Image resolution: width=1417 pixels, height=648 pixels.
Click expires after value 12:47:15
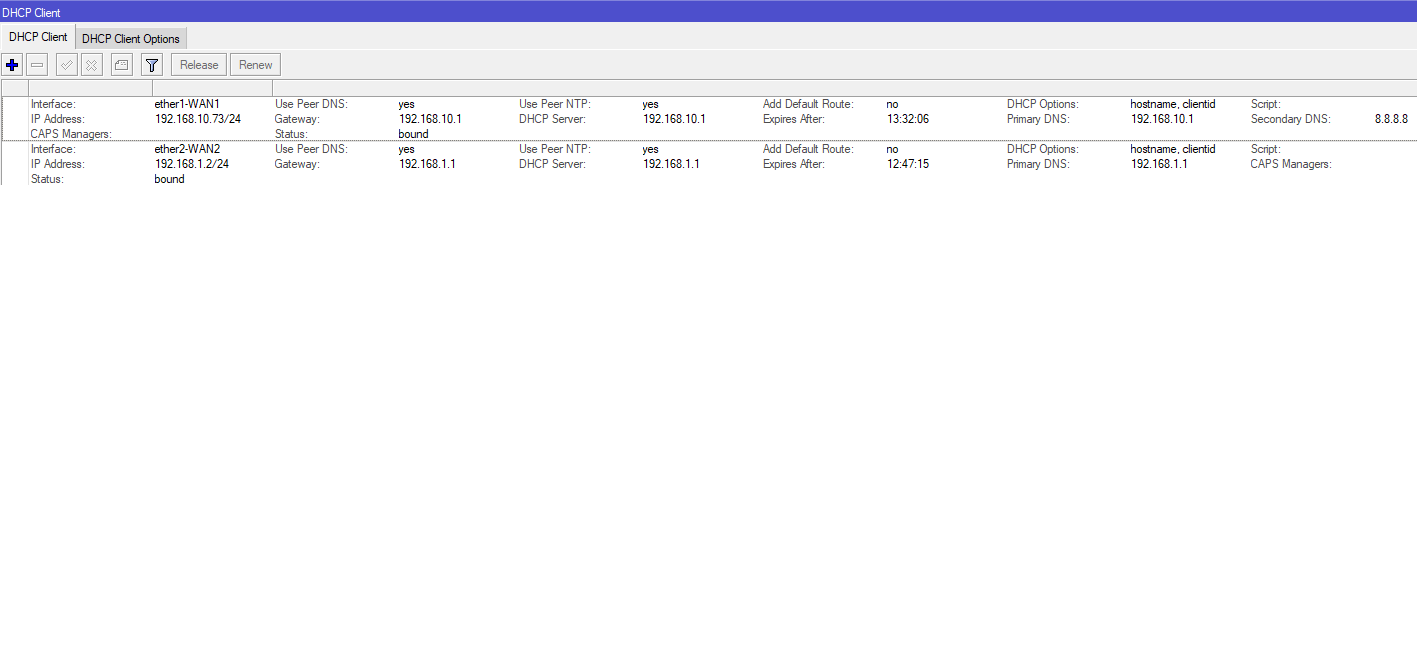click(908, 164)
